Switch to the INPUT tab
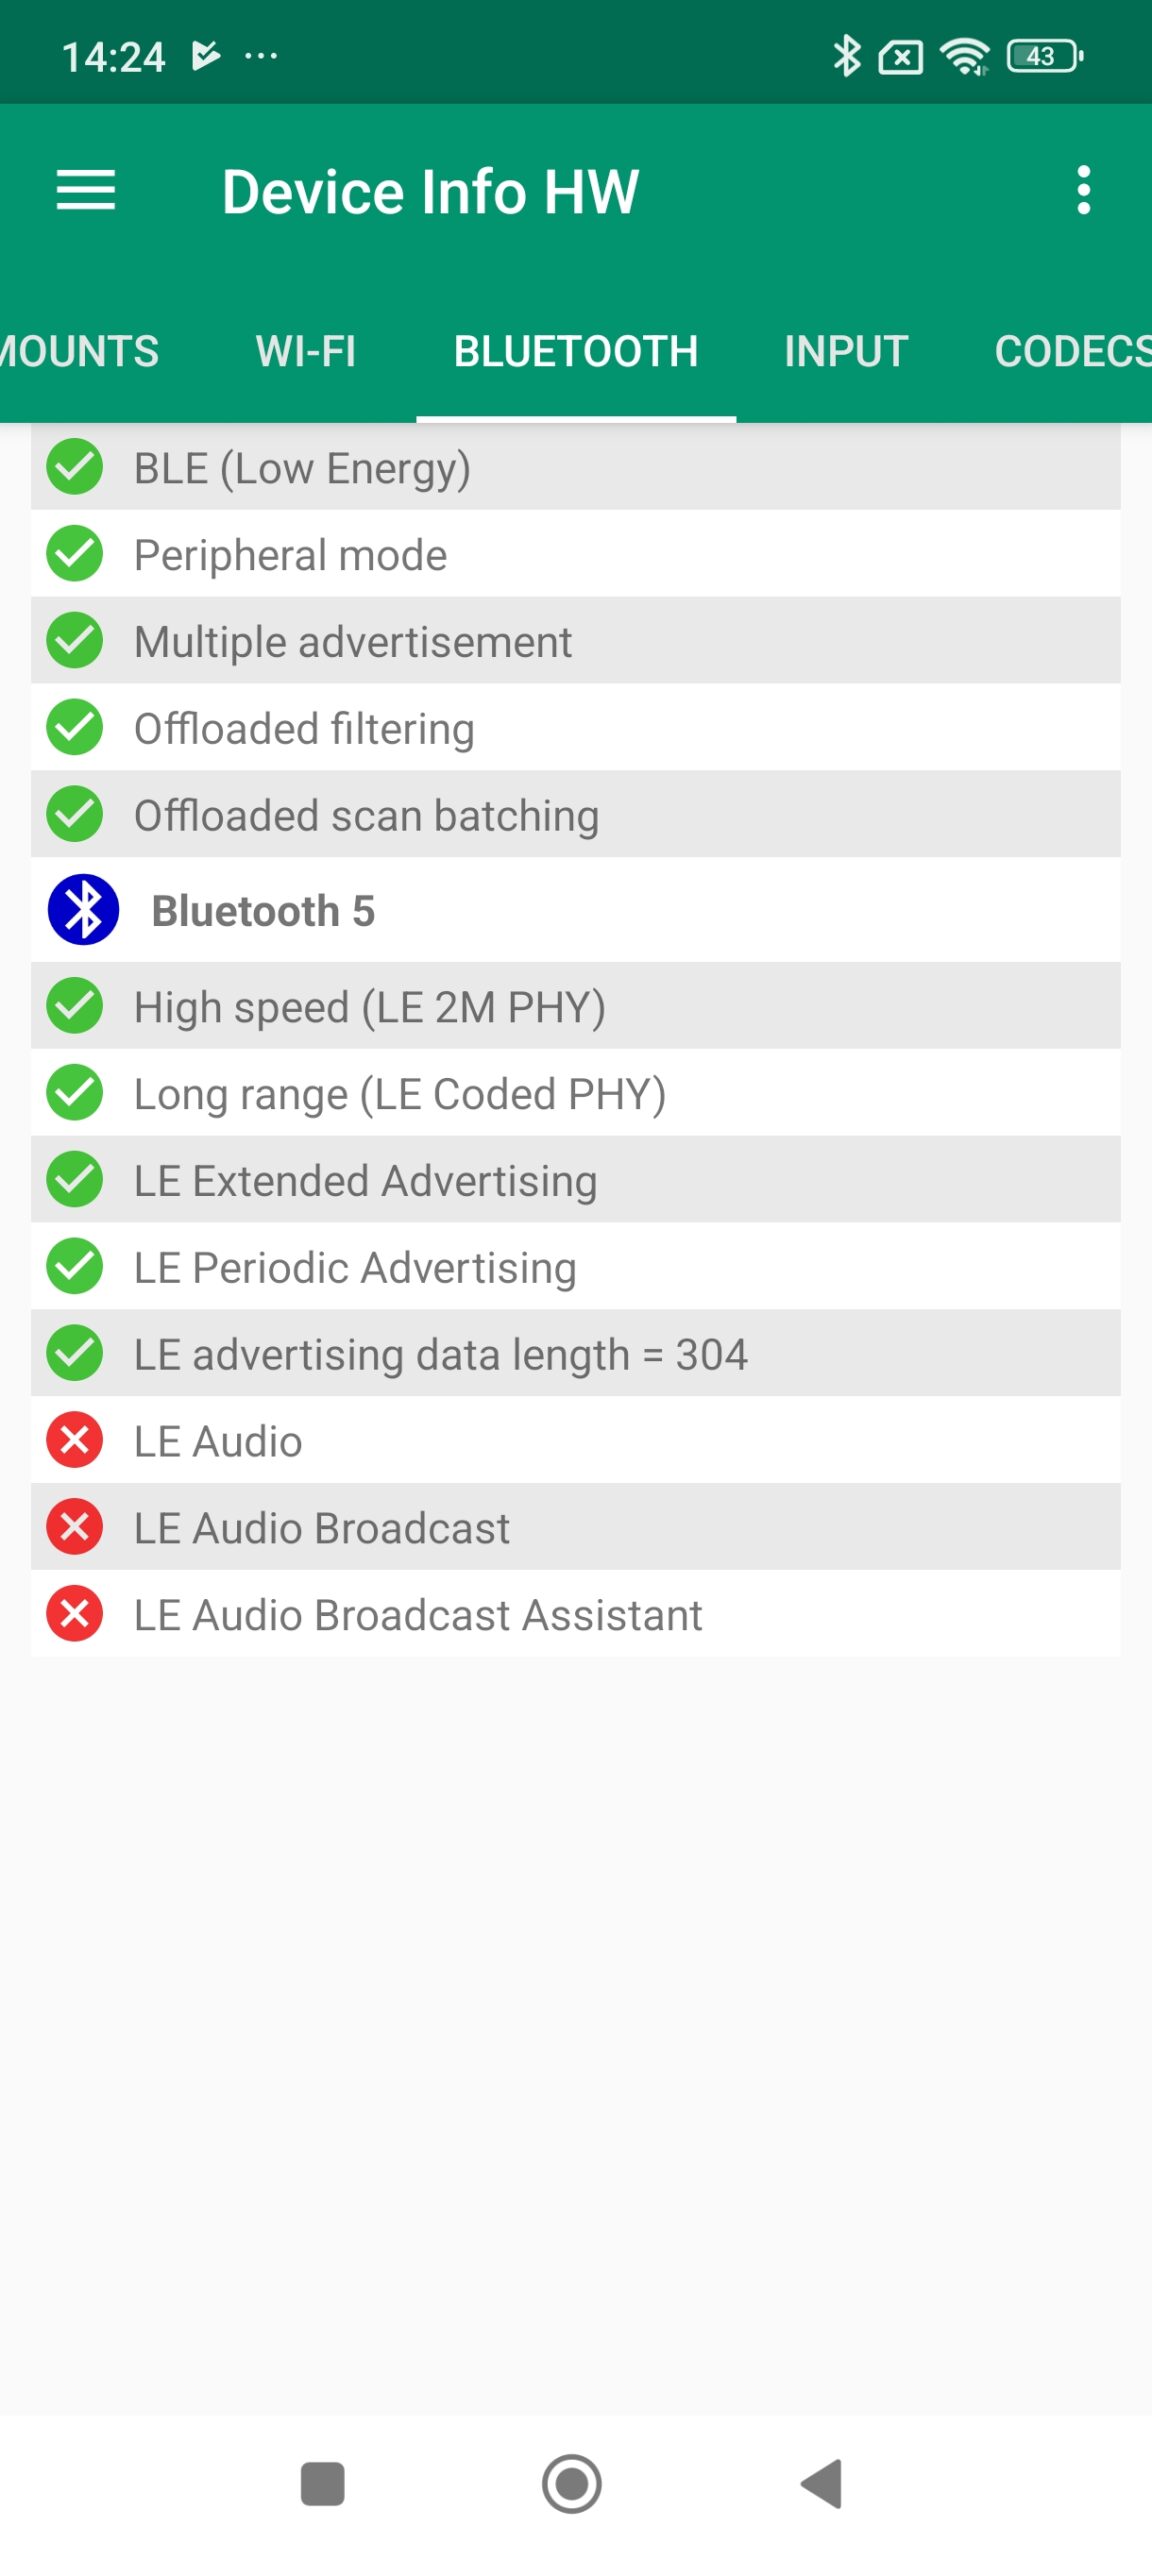Screen dimensions: 1152x2560 (x=845, y=351)
